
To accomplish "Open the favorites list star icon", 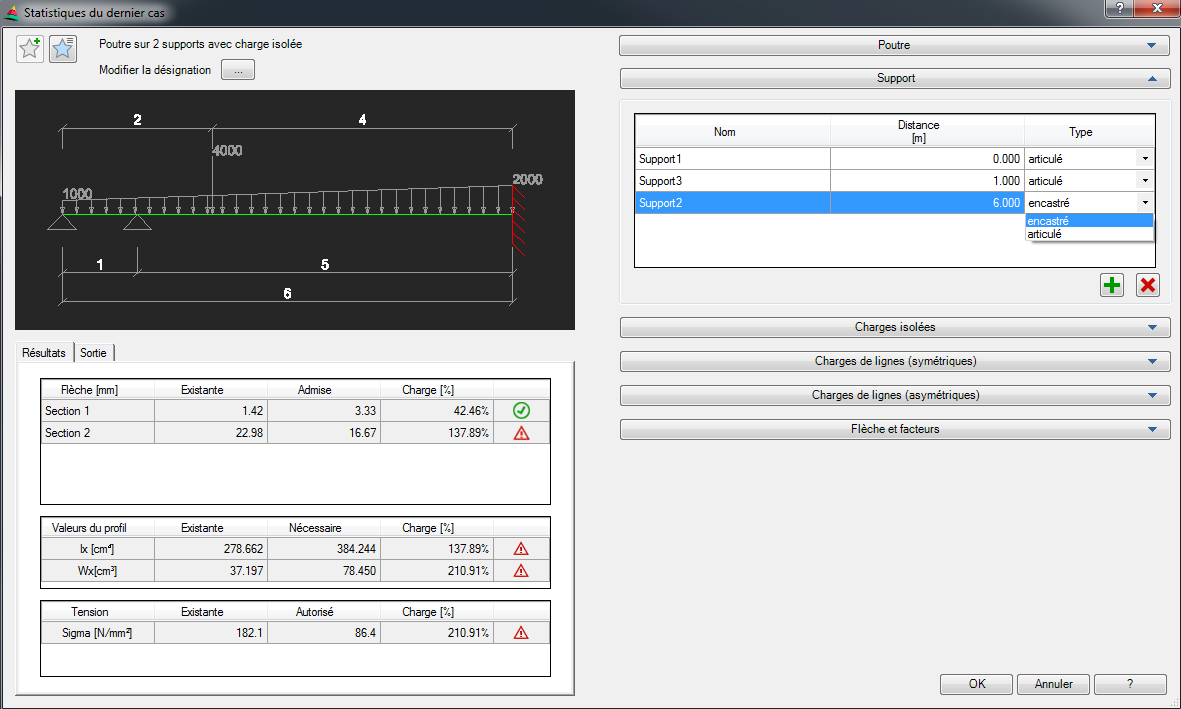I will pyautogui.click(x=63, y=48).
